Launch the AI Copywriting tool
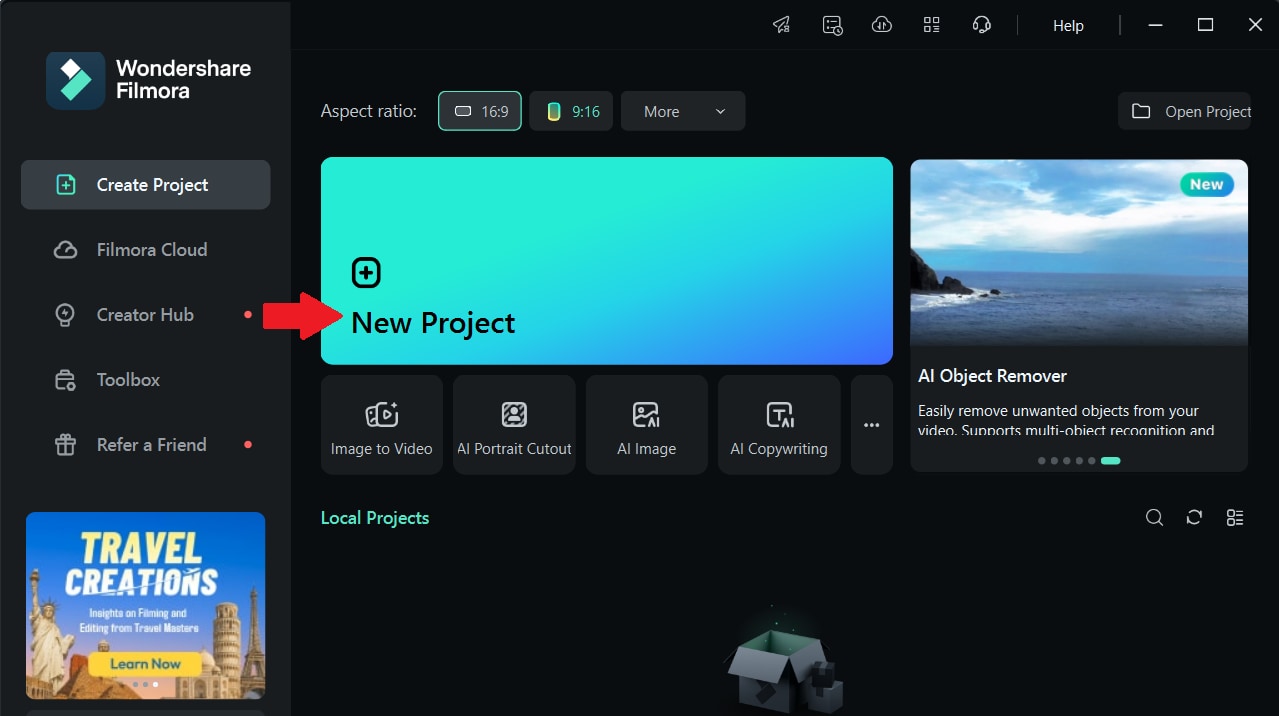This screenshot has height=716, width=1279. [x=779, y=425]
